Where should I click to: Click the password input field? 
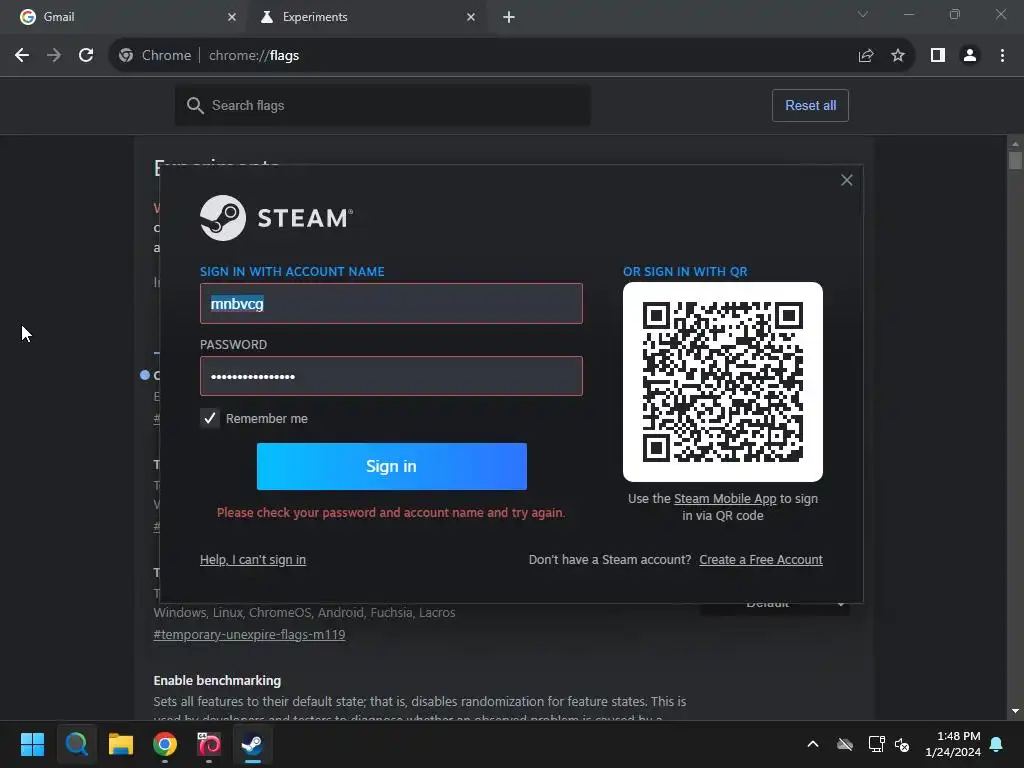[x=391, y=376]
